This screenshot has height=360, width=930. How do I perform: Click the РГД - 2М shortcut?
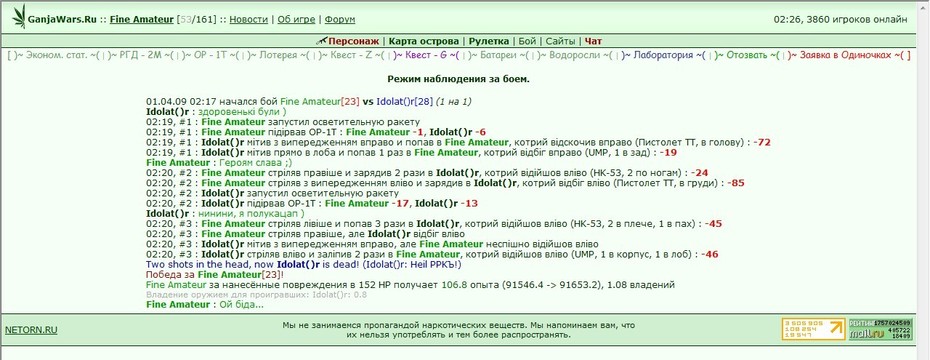(141, 55)
